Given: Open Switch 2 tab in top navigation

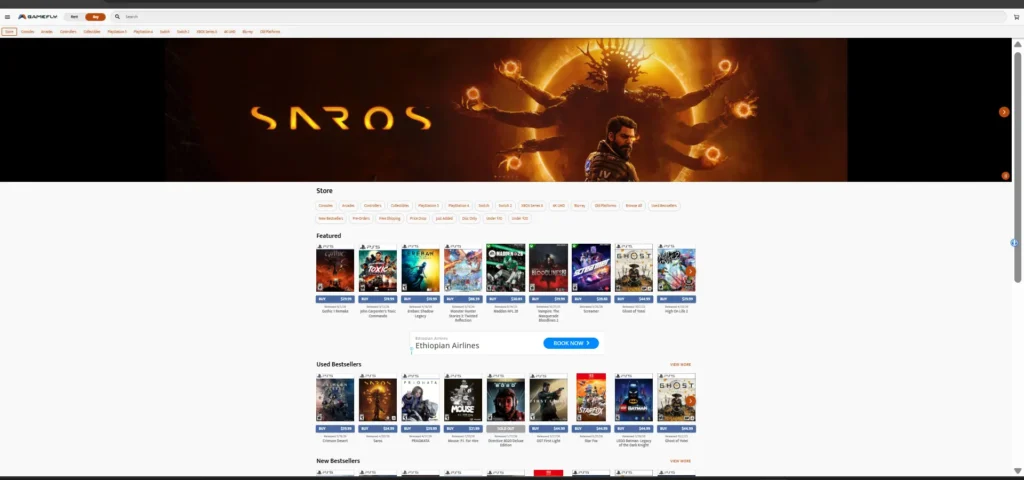Looking at the screenshot, I should click(x=184, y=31).
